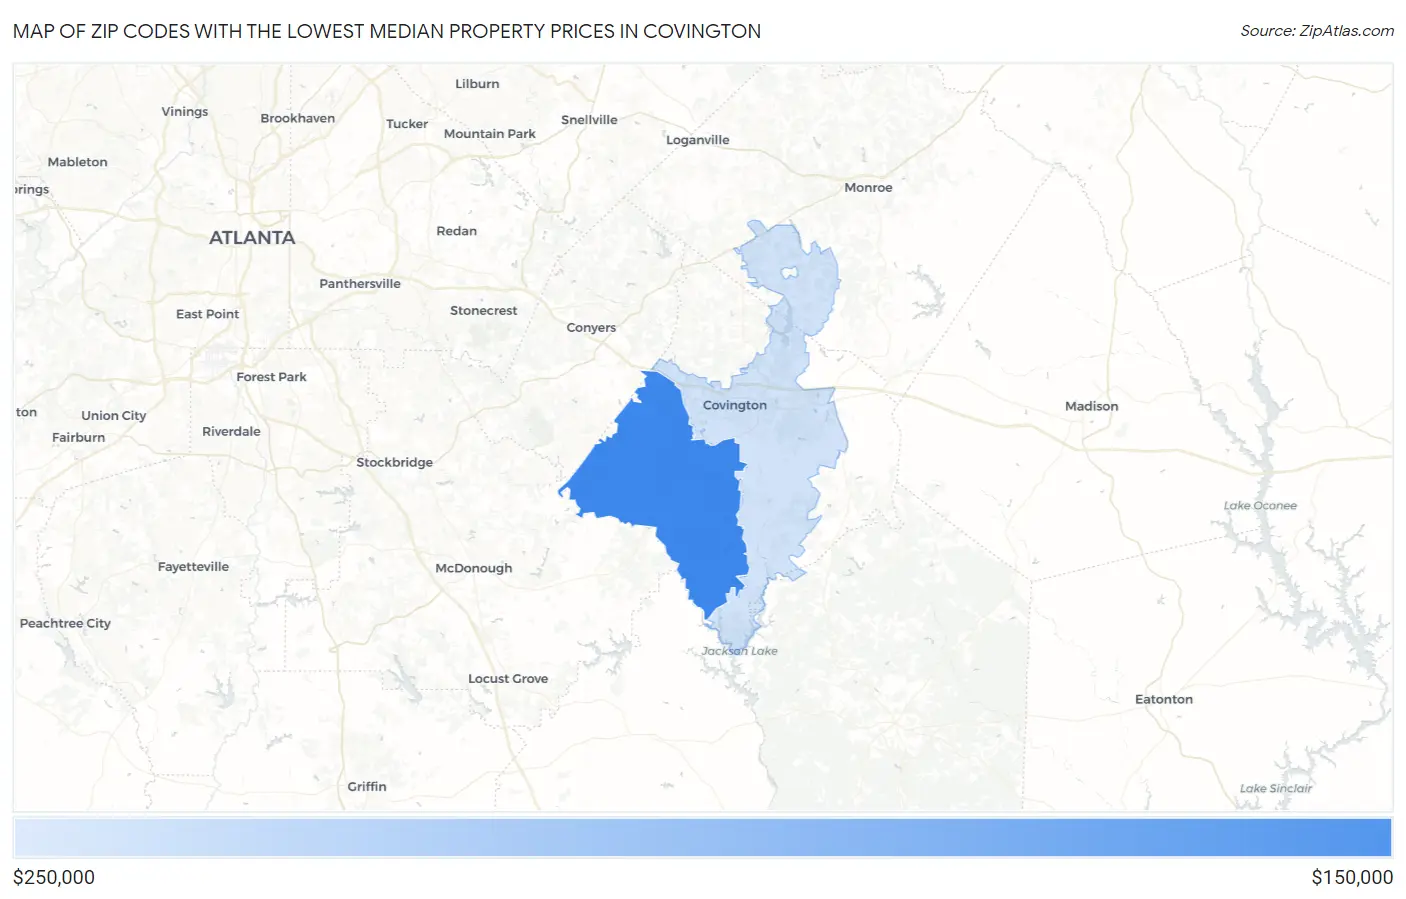This screenshot has width=1406, height=899.
Task: Click the Riverdale map label
Action: 231,431
